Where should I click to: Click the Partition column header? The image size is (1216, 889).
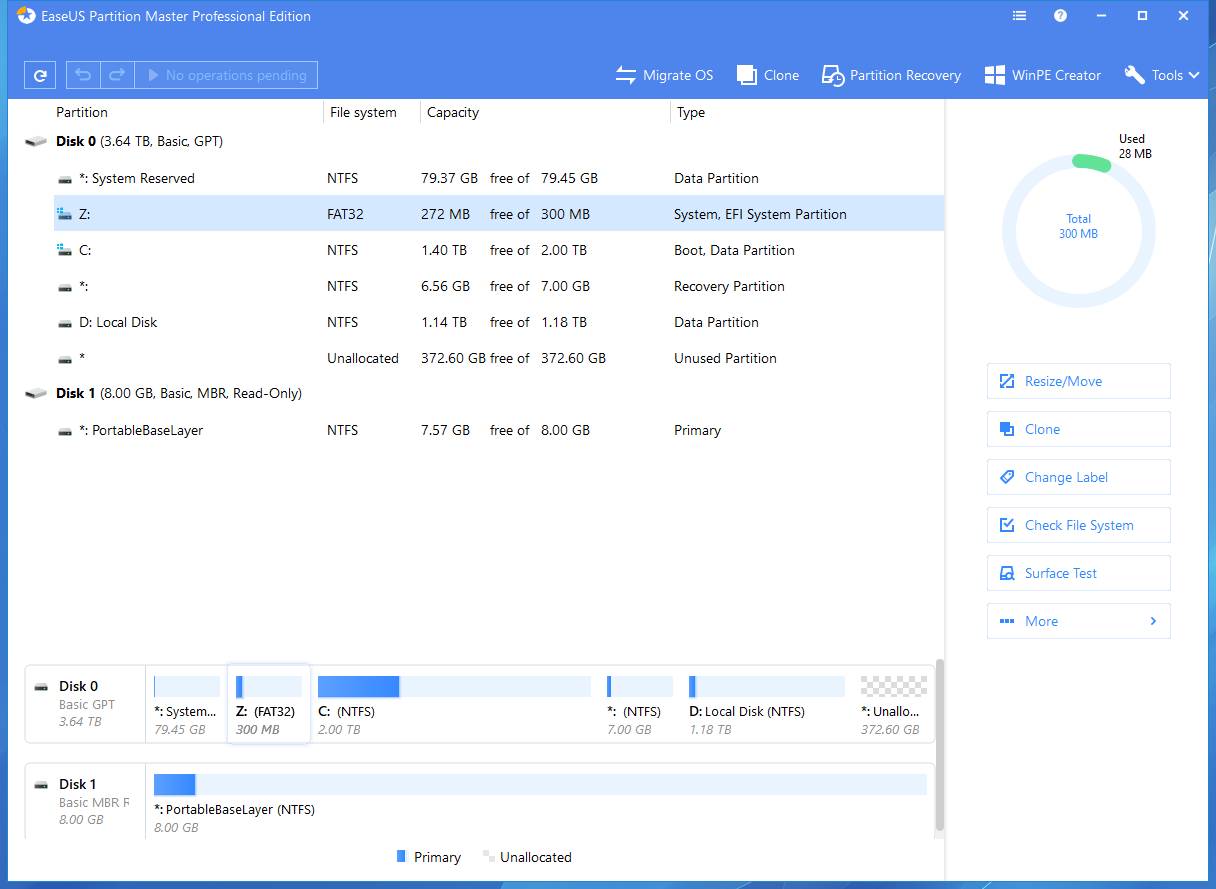[x=82, y=112]
